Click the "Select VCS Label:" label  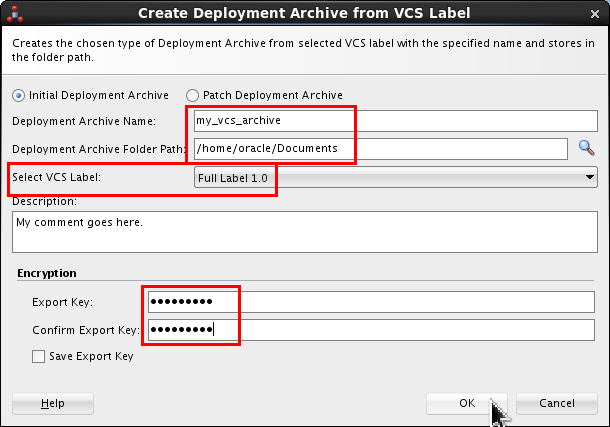coord(57,178)
